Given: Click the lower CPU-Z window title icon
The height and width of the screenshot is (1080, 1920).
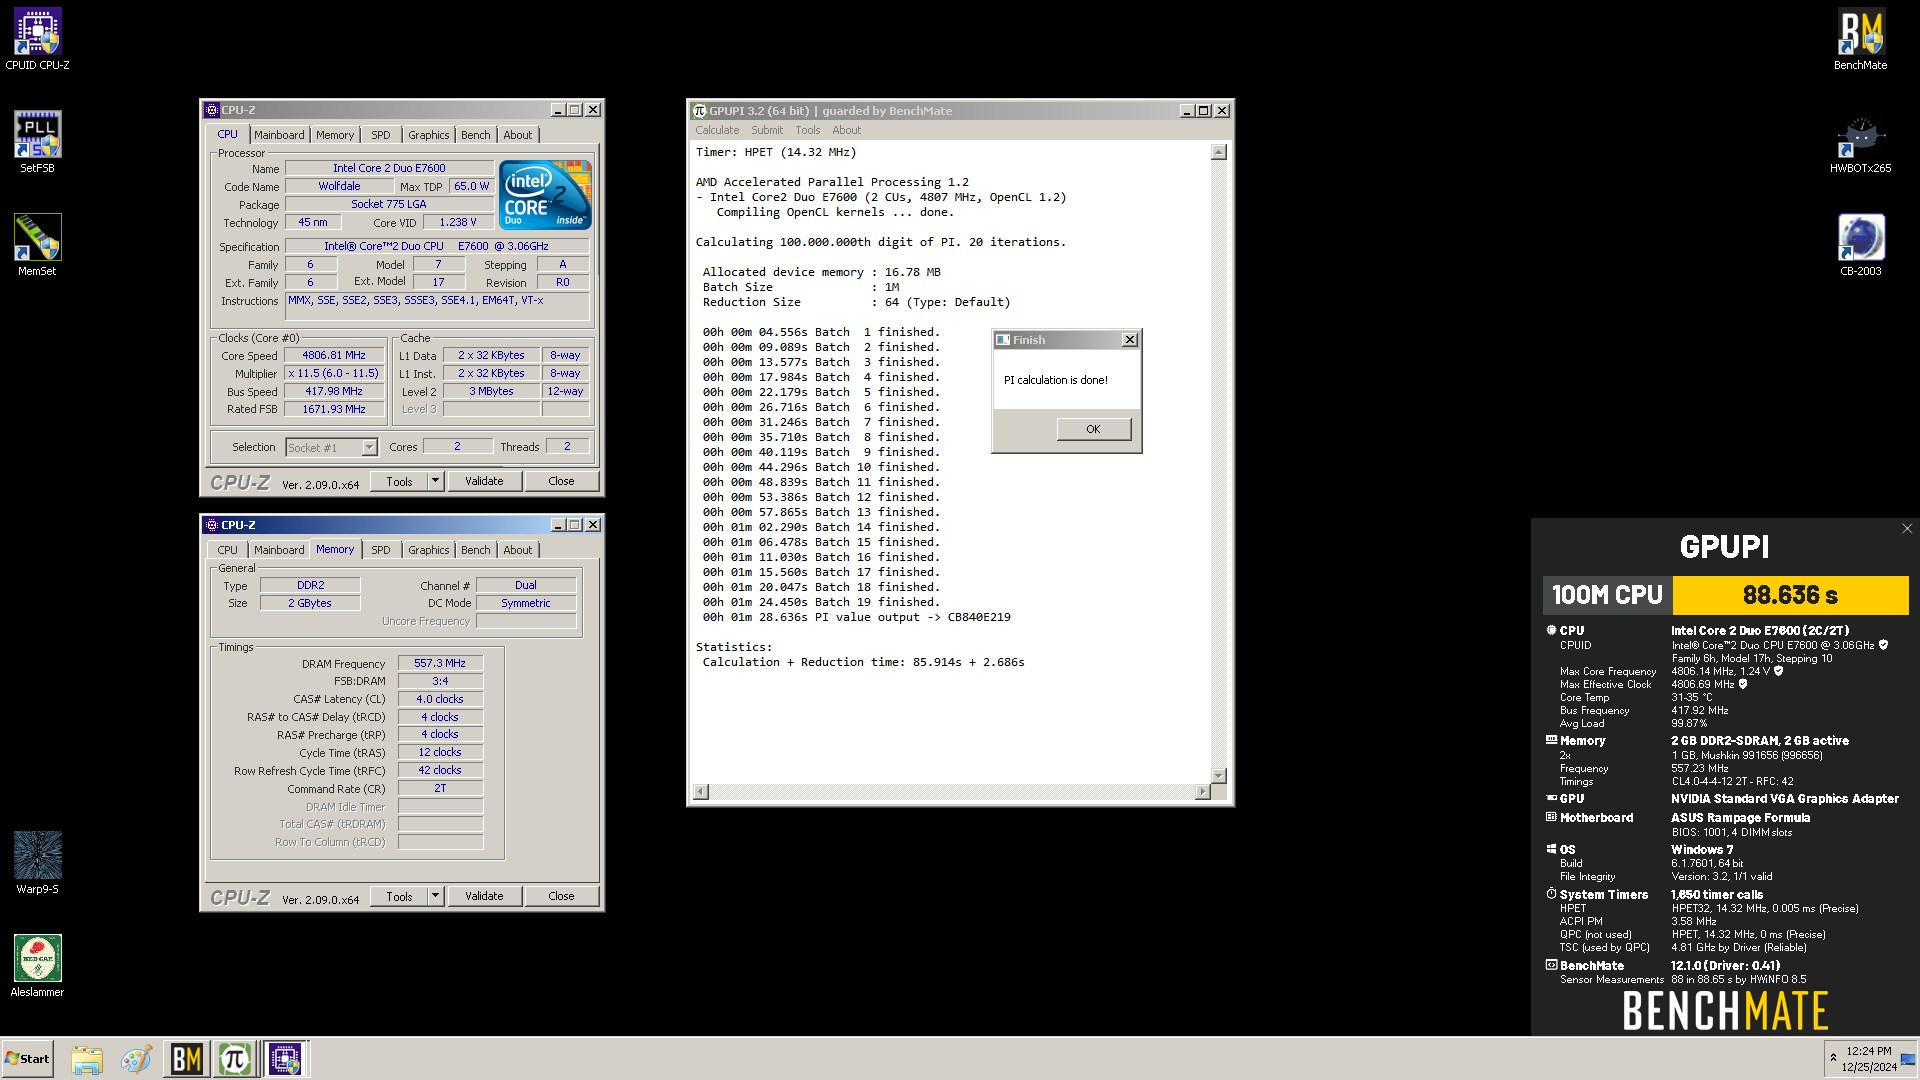Looking at the screenshot, I should click(212, 525).
